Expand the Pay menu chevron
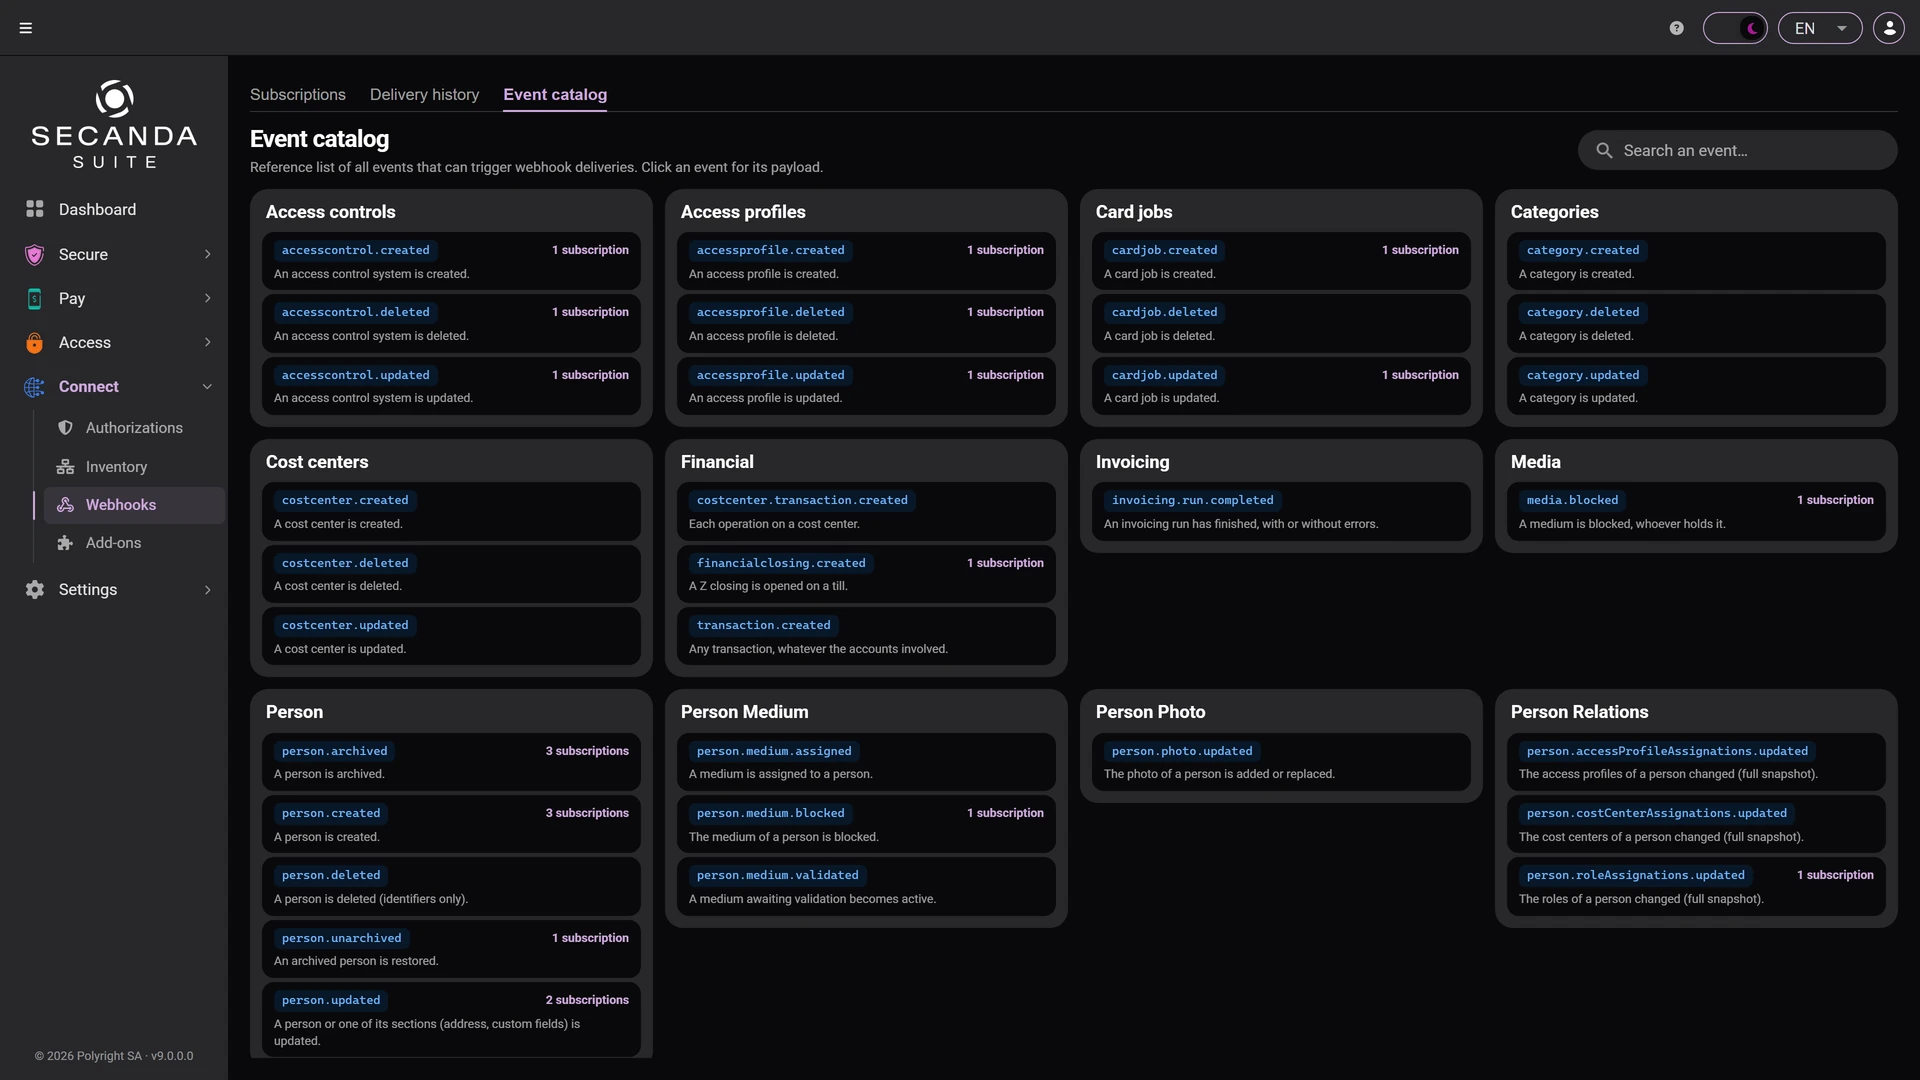The width and height of the screenshot is (1920, 1080). click(x=207, y=298)
